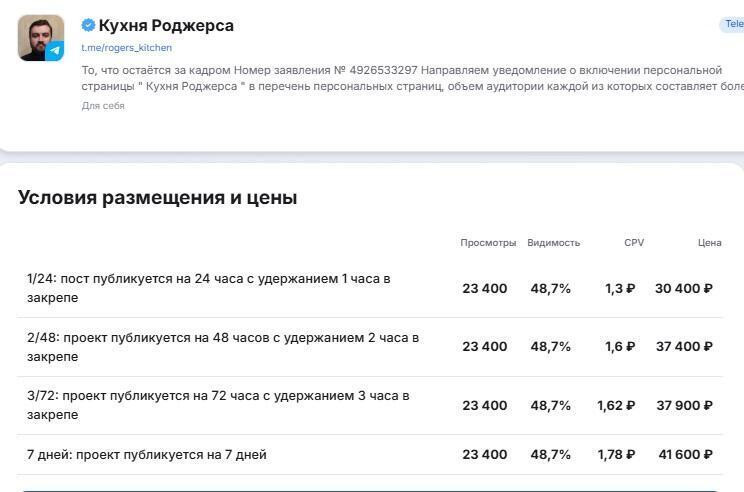Click the channel description text

400,77
